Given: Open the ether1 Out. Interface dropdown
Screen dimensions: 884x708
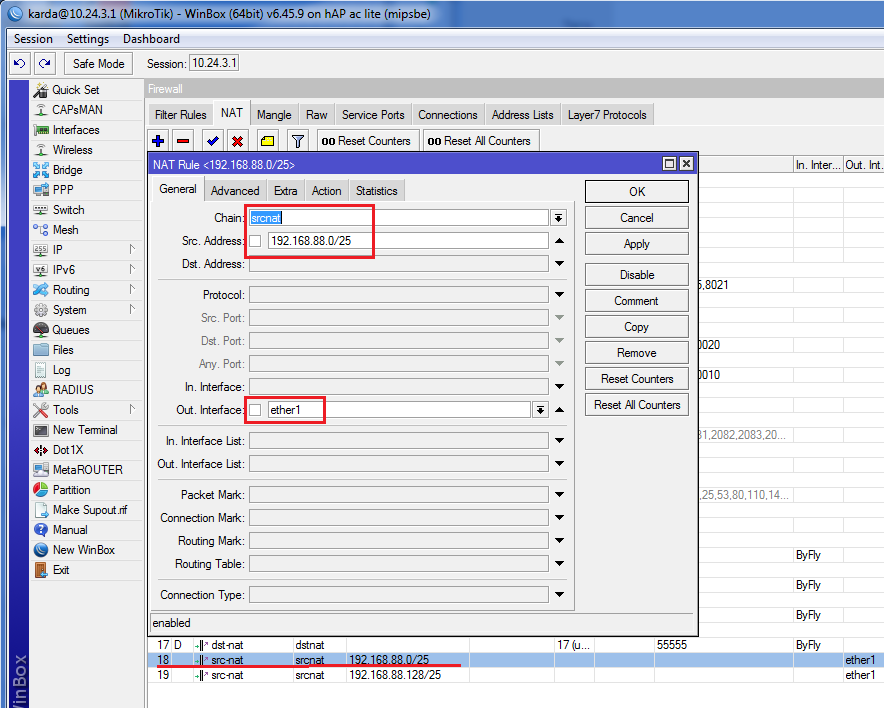Looking at the screenshot, I should pyautogui.click(x=540, y=410).
